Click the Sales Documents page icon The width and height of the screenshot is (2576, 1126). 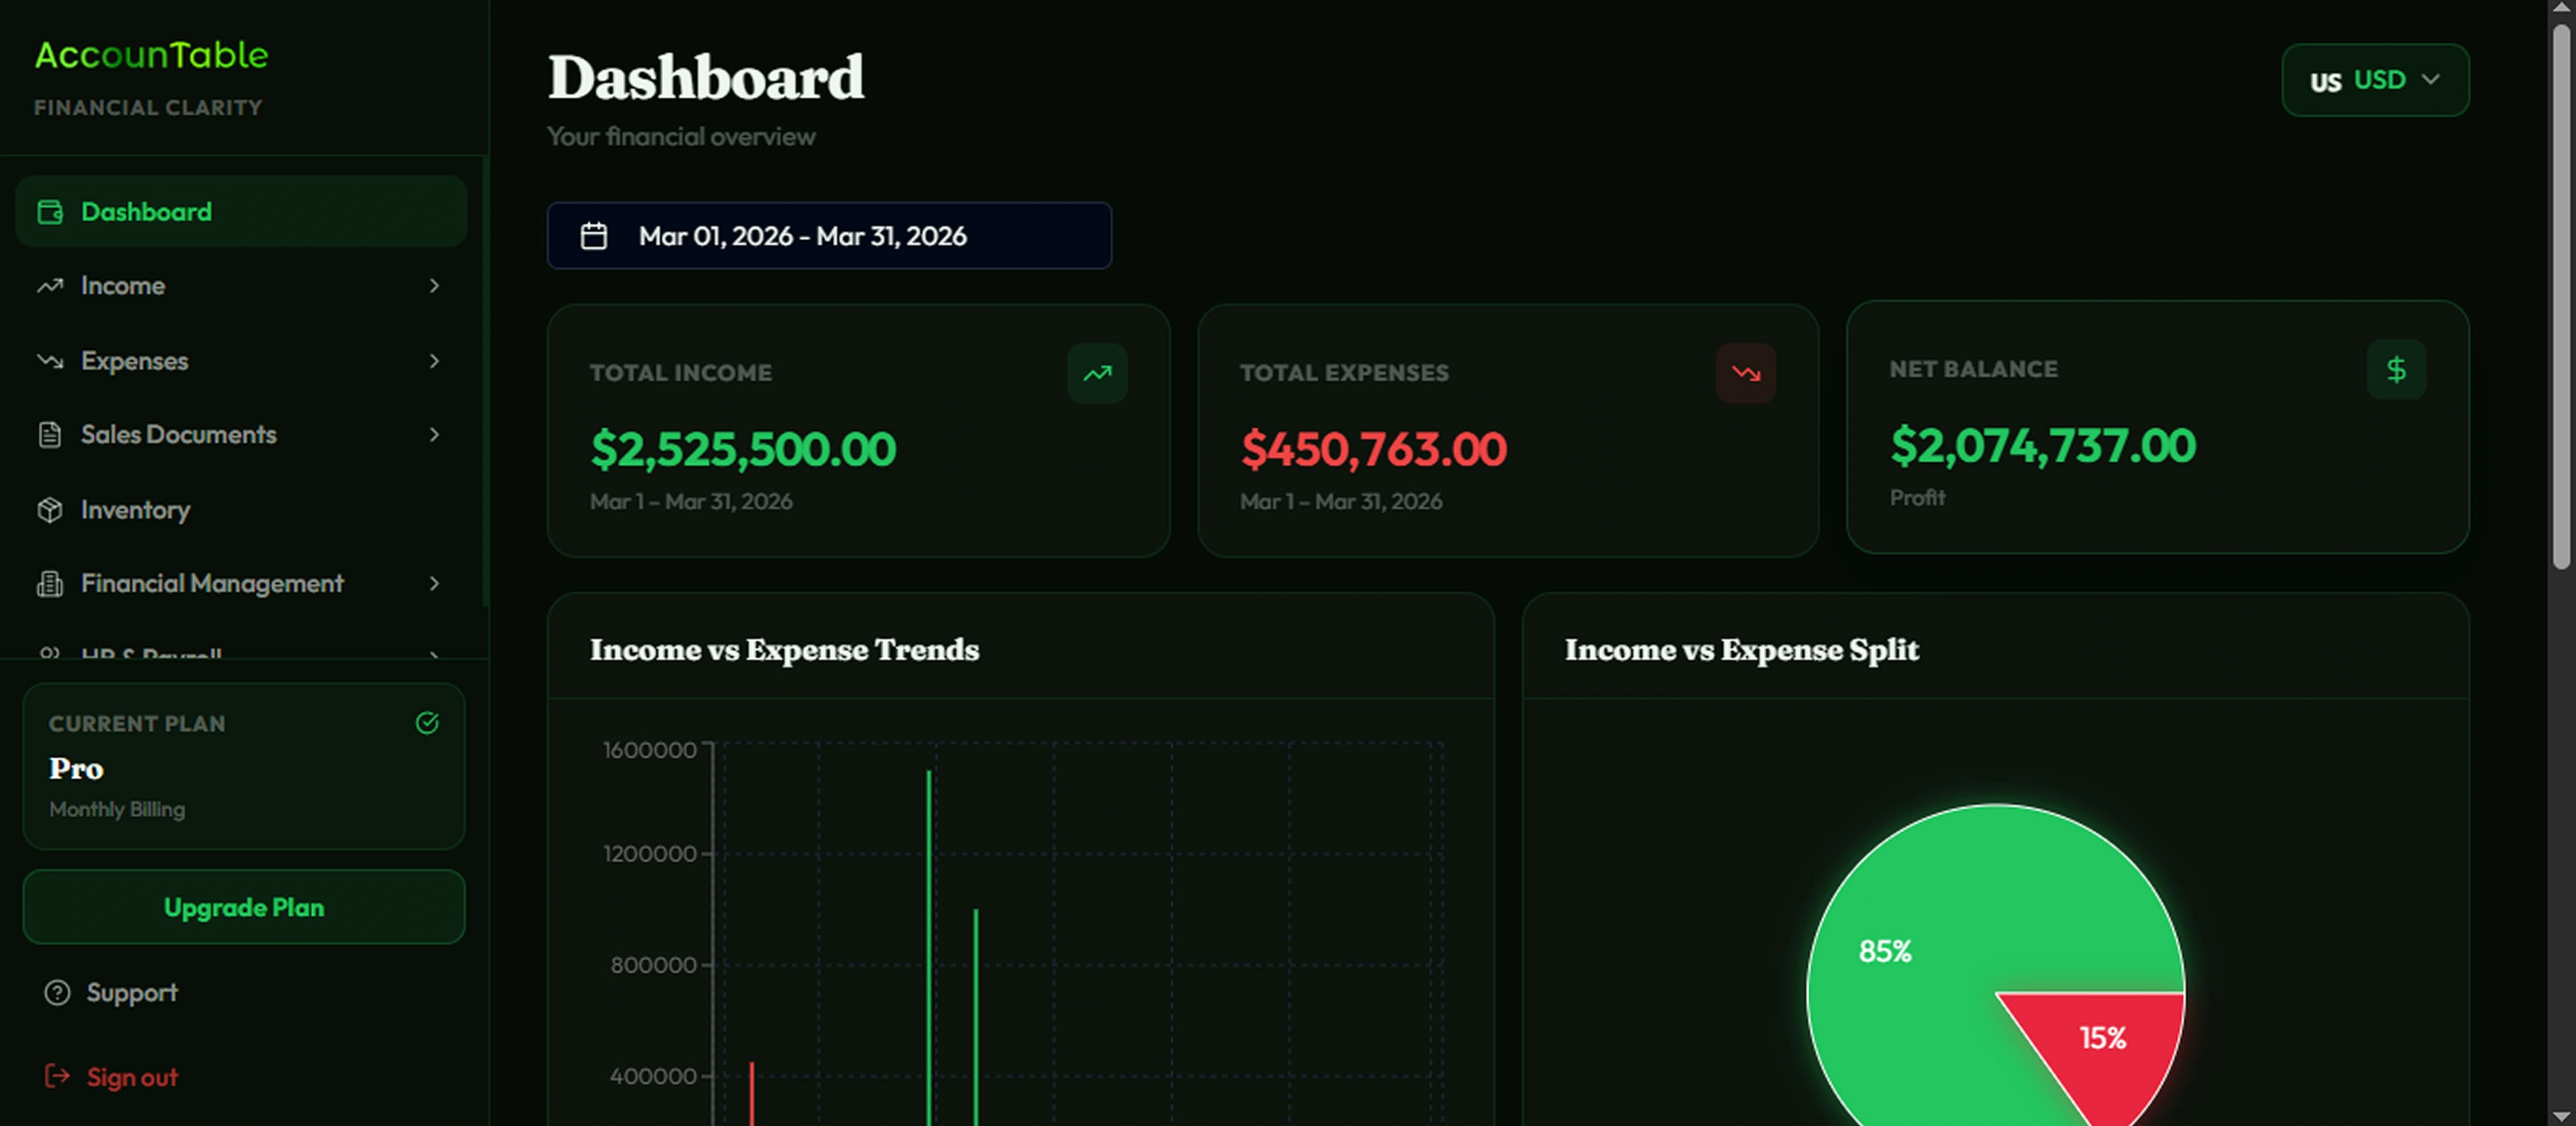50,434
